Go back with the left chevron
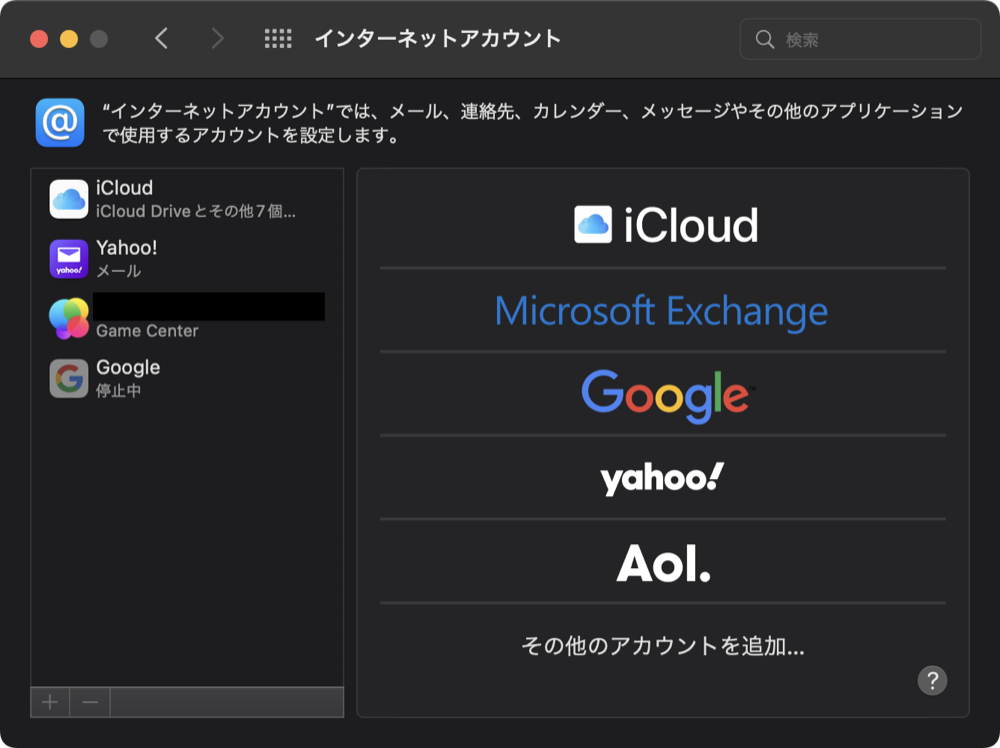The width and height of the screenshot is (1000, 748). (161, 39)
